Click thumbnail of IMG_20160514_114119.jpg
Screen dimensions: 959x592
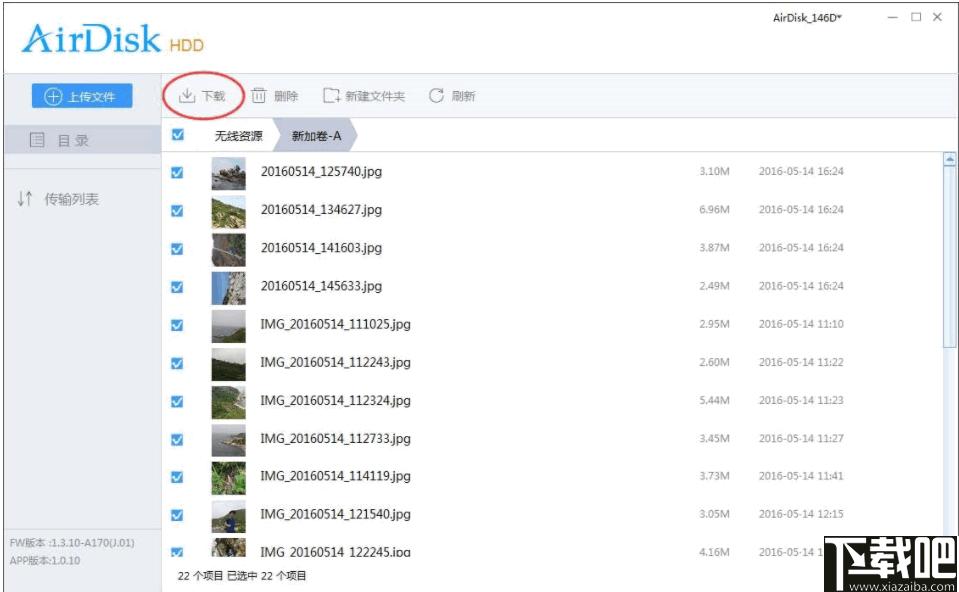pos(229,478)
